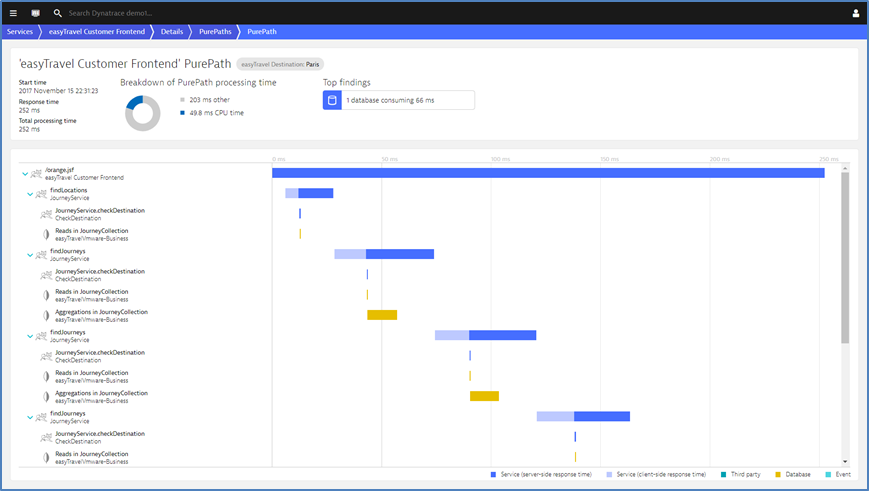Click the easyTravel Destination: Paris tag
The height and width of the screenshot is (491, 869).
(x=280, y=64)
